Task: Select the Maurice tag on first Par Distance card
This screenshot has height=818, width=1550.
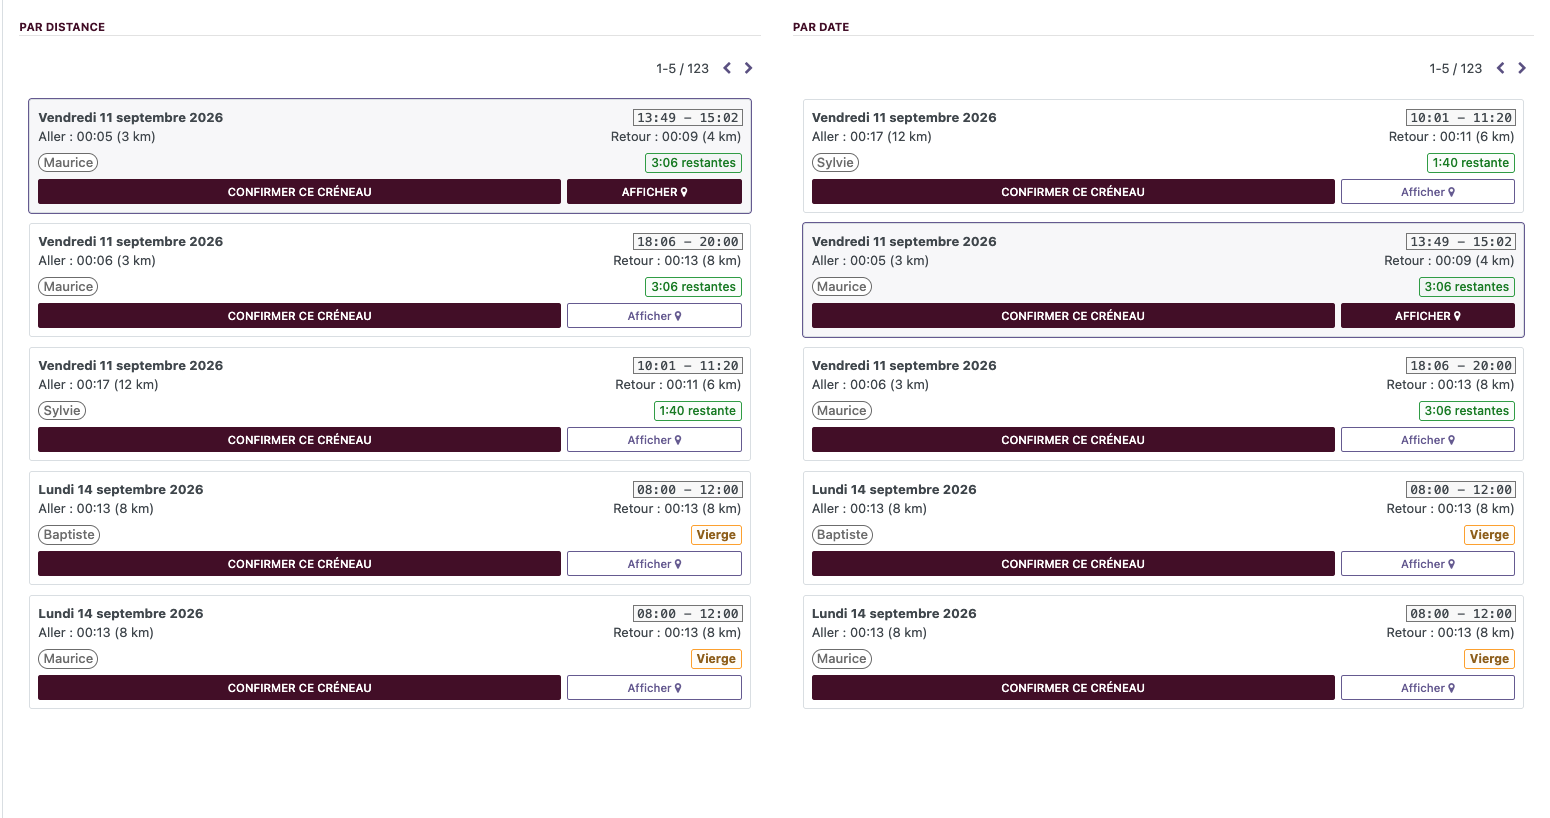Action: coord(68,163)
